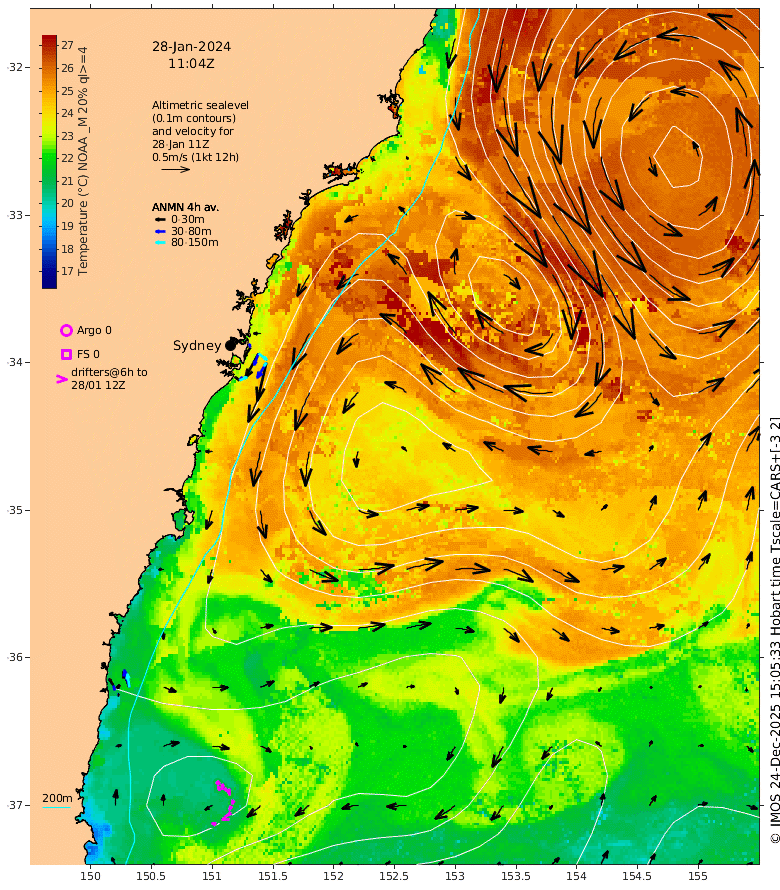Click the vertical Temperature NOAA axis title
This screenshot has height=890, width=780.
point(83,161)
